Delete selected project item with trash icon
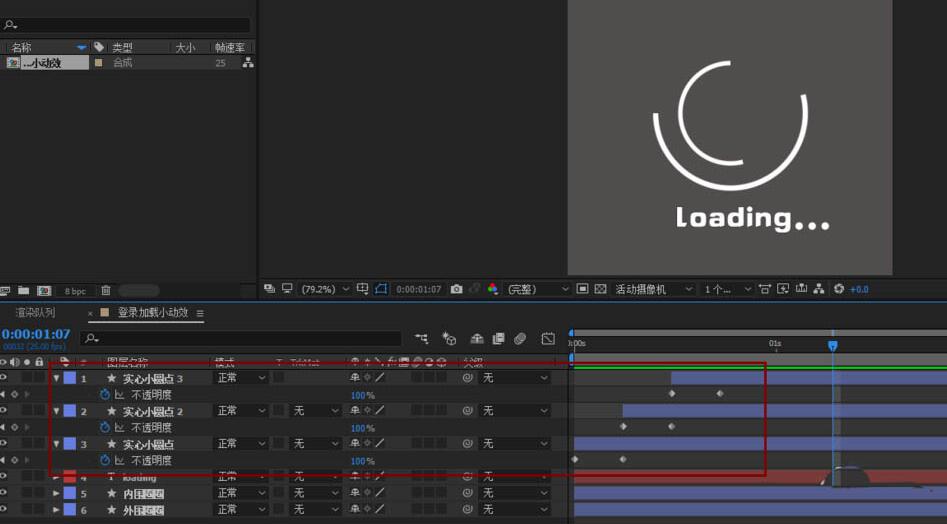Screen dimensions: 947x524 [105, 291]
